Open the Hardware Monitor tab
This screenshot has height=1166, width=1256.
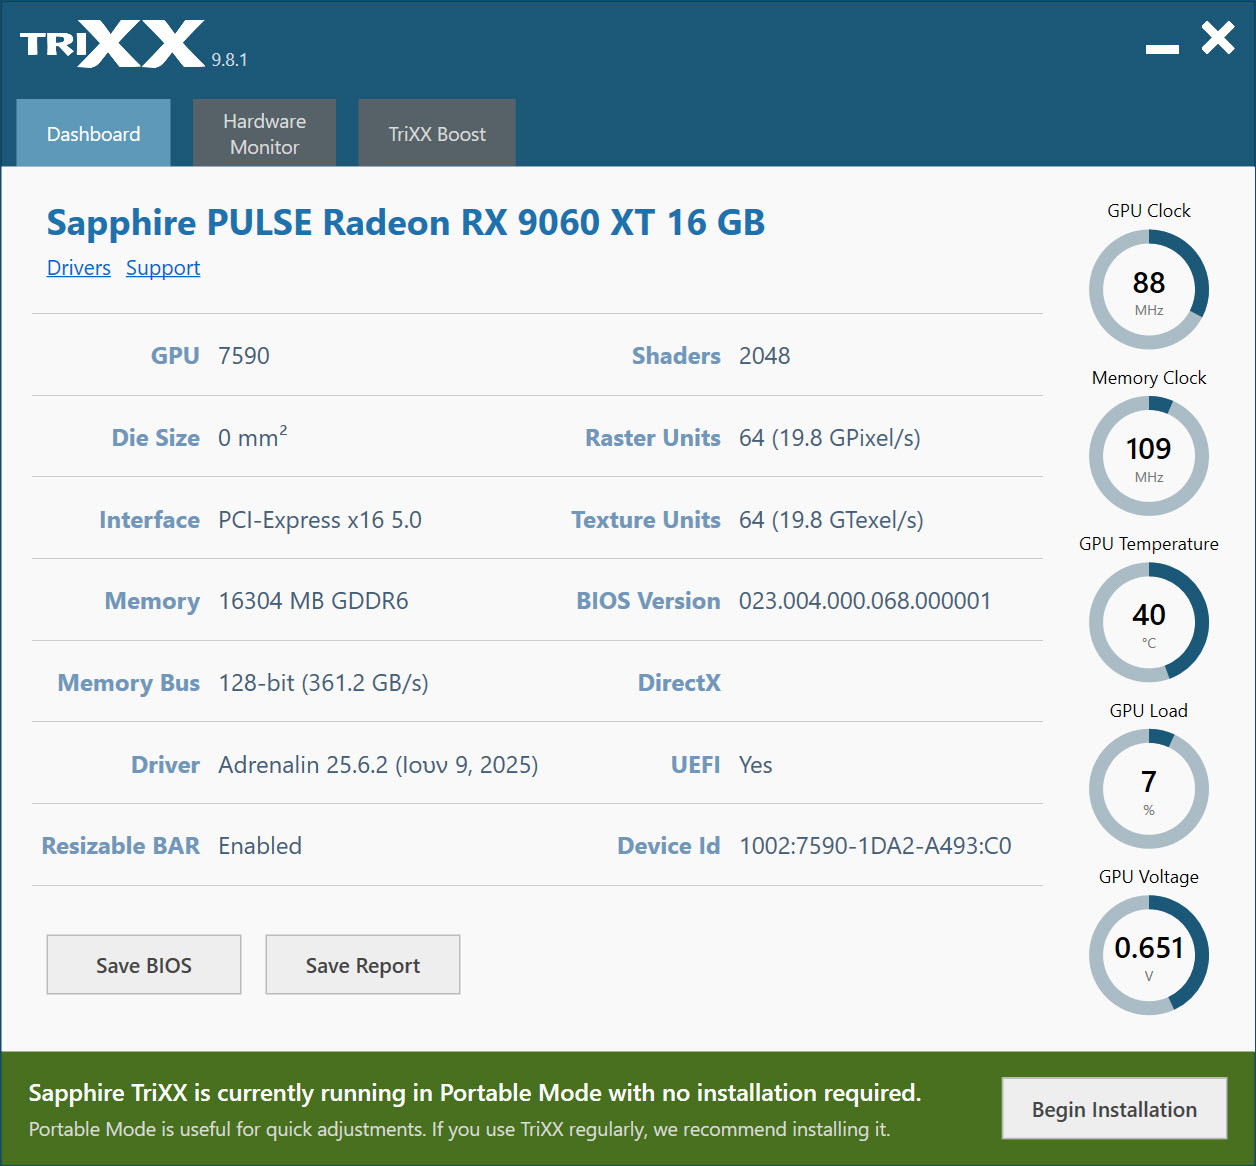(264, 133)
